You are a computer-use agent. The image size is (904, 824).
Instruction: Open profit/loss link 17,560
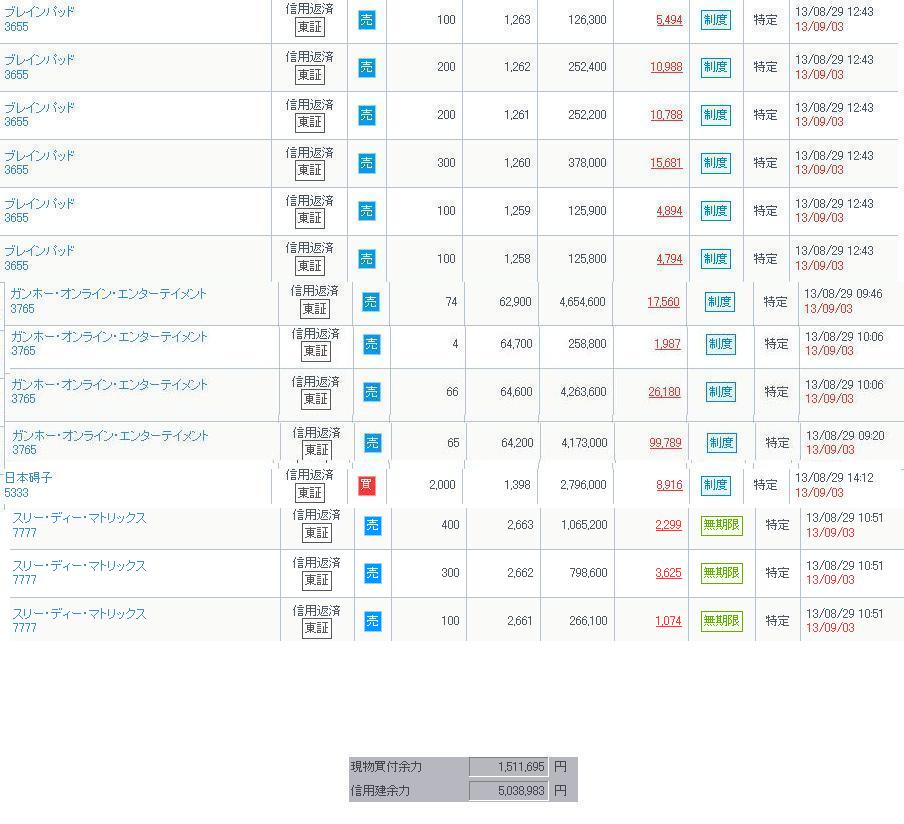663,302
